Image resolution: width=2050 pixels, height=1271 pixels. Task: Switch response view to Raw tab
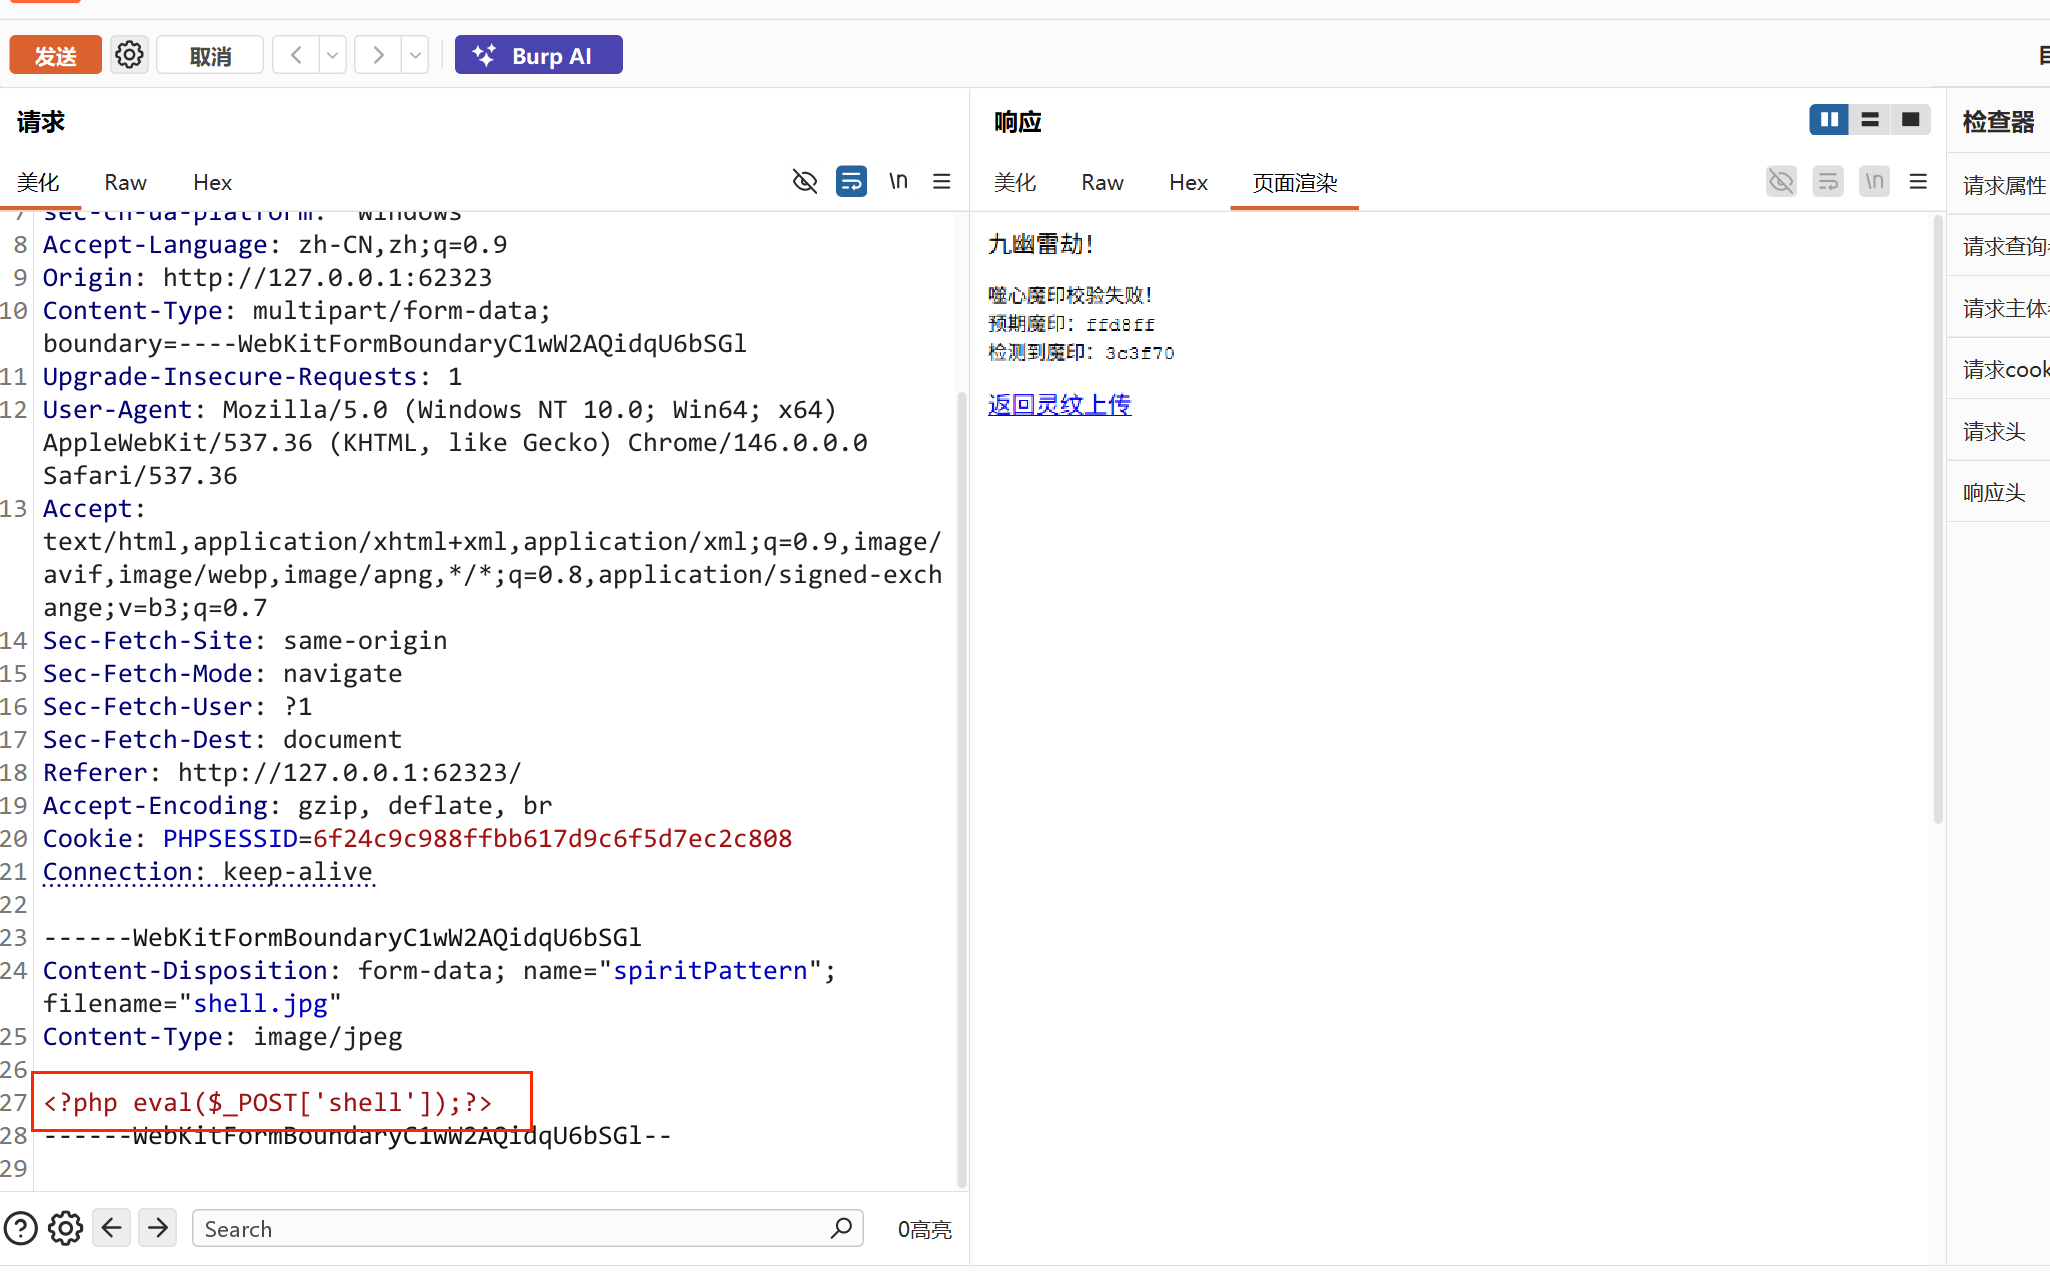coord(1102,182)
